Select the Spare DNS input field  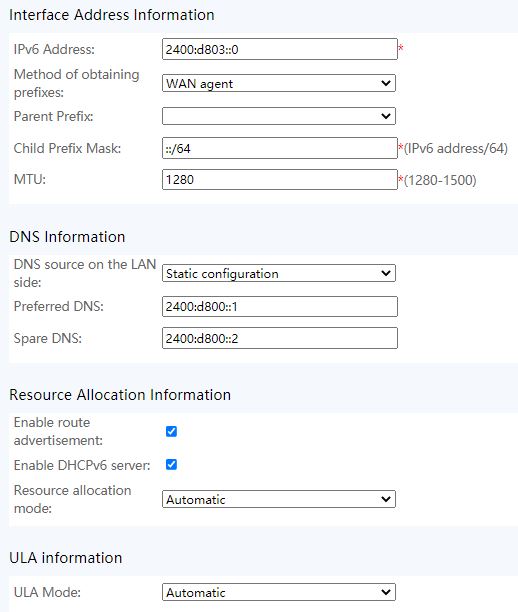(x=279, y=338)
